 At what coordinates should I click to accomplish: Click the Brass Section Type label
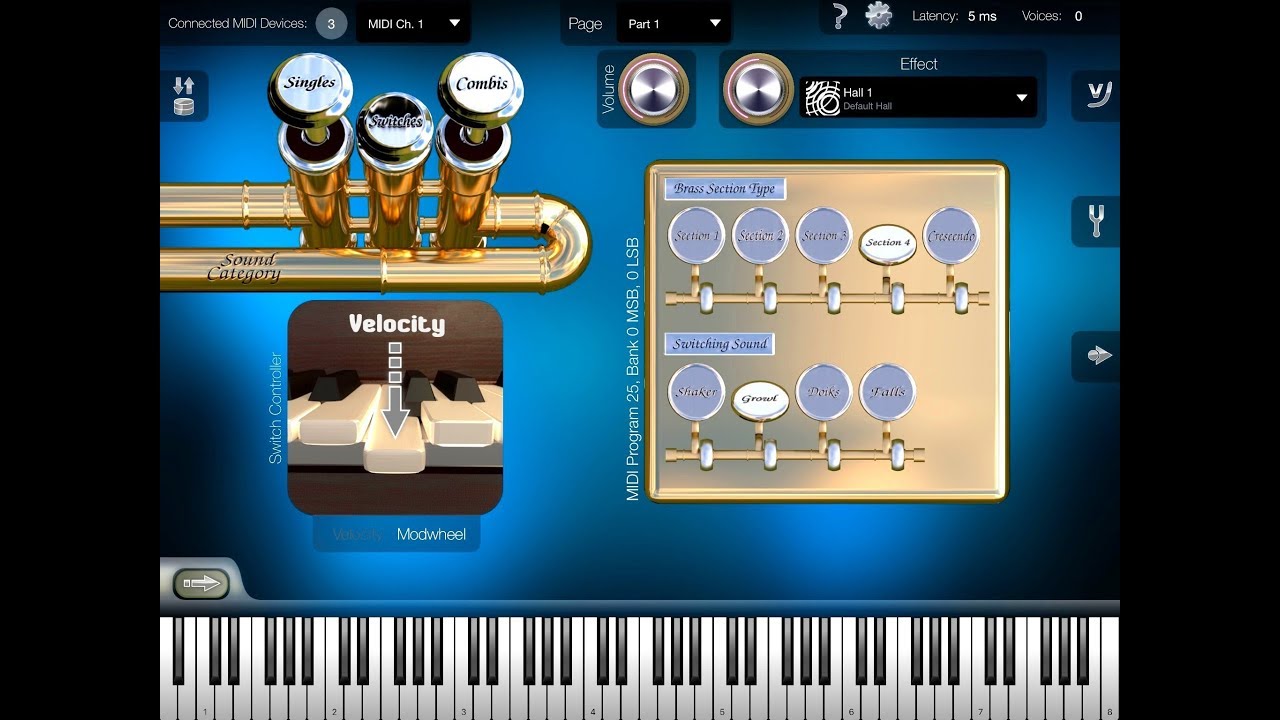725,188
